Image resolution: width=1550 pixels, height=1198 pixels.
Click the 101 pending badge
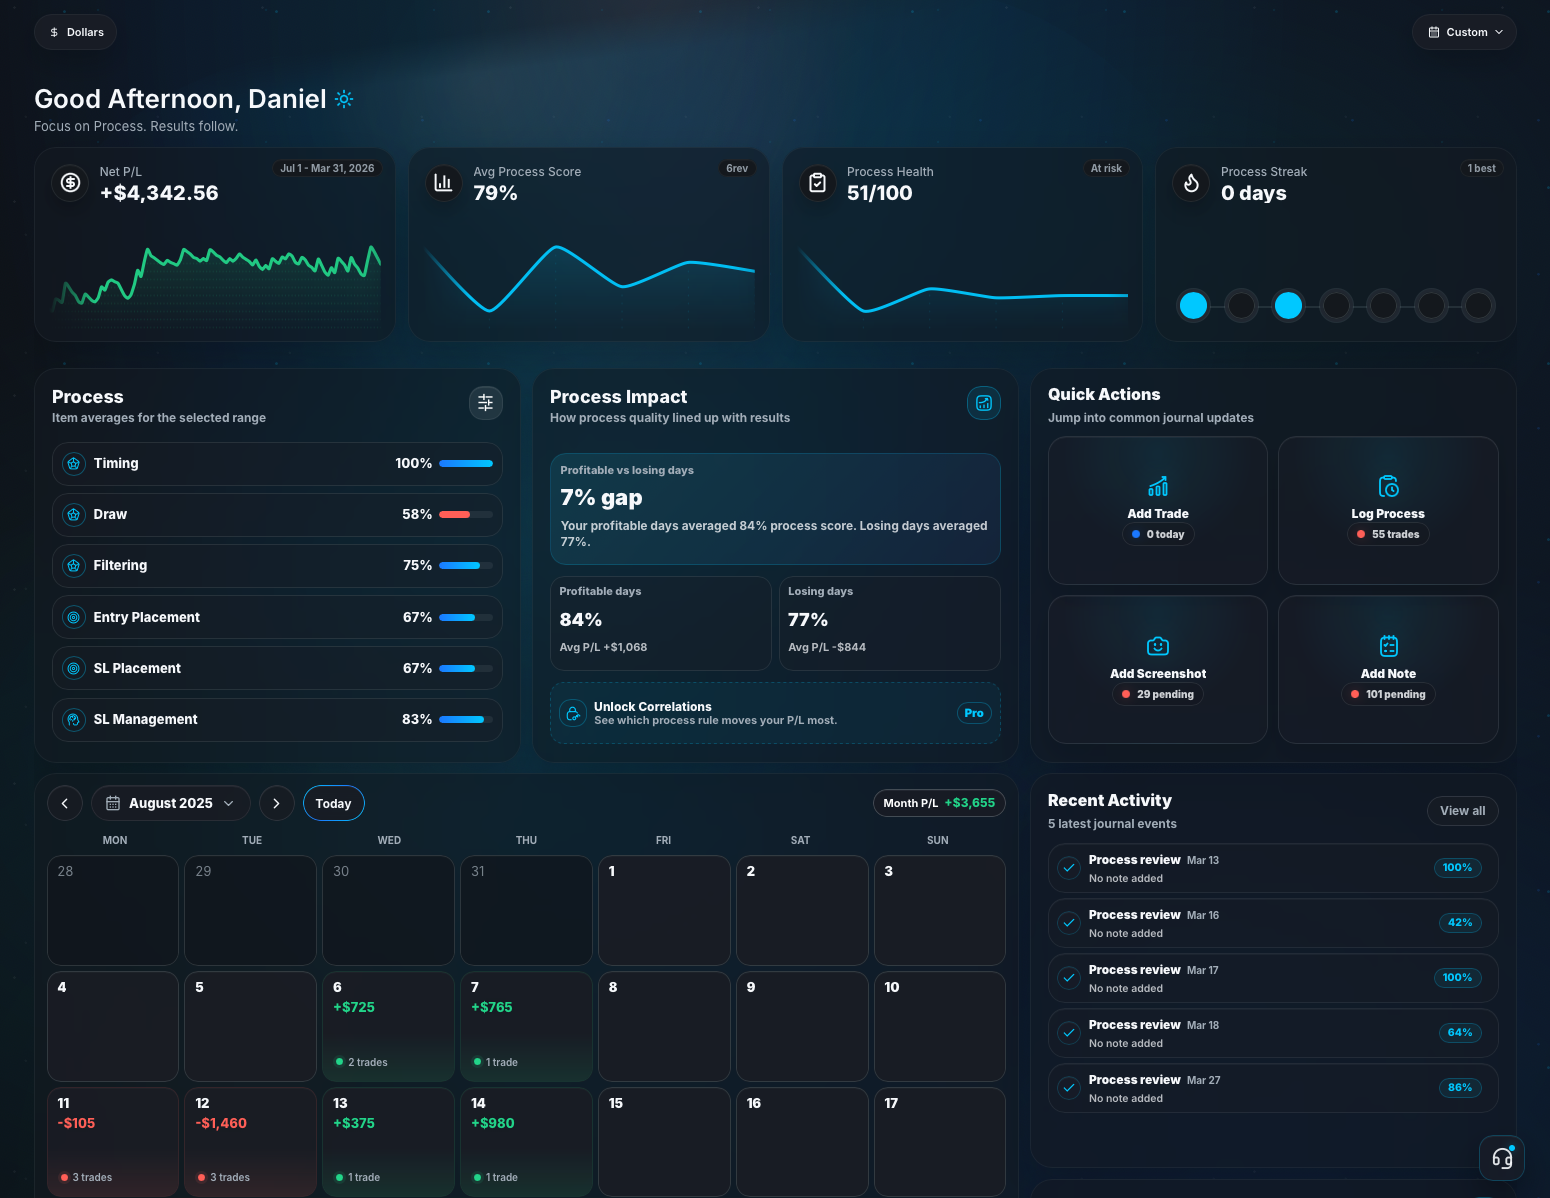pyautogui.click(x=1388, y=695)
